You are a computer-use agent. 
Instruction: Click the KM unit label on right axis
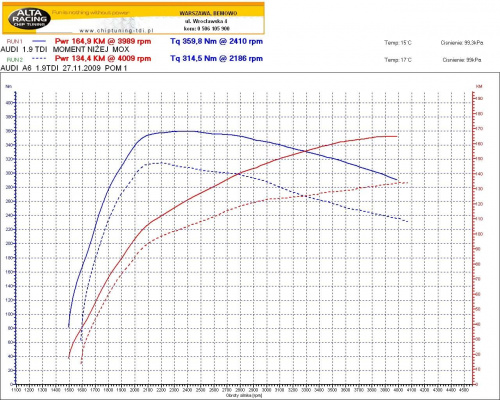point(479,86)
